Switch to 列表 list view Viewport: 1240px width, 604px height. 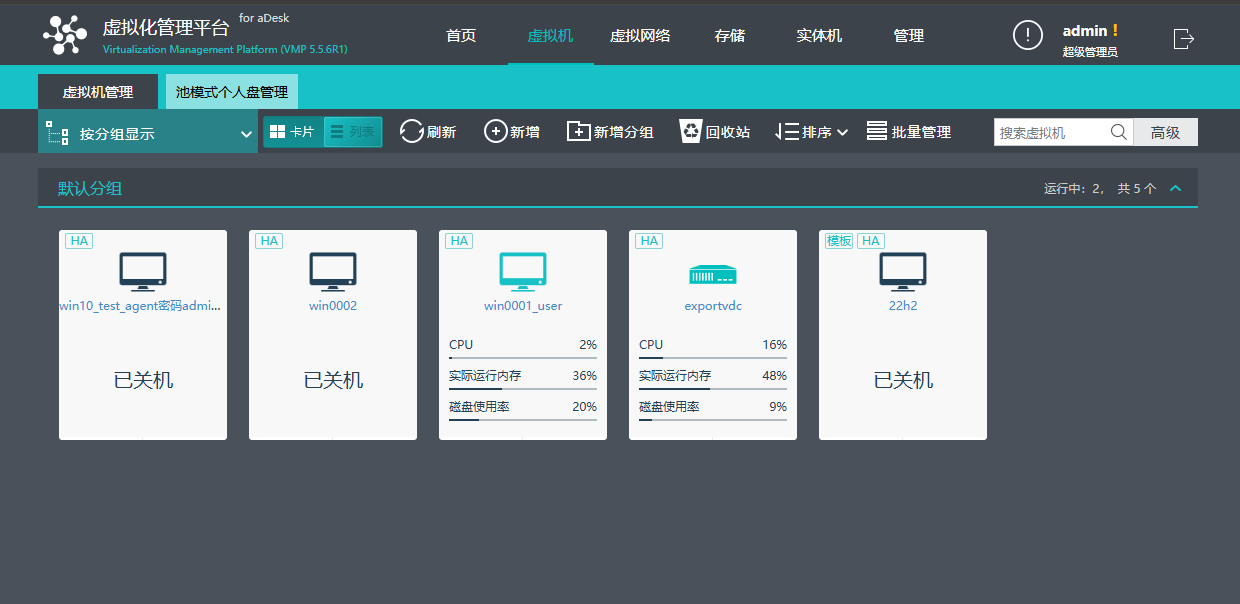tap(350, 131)
